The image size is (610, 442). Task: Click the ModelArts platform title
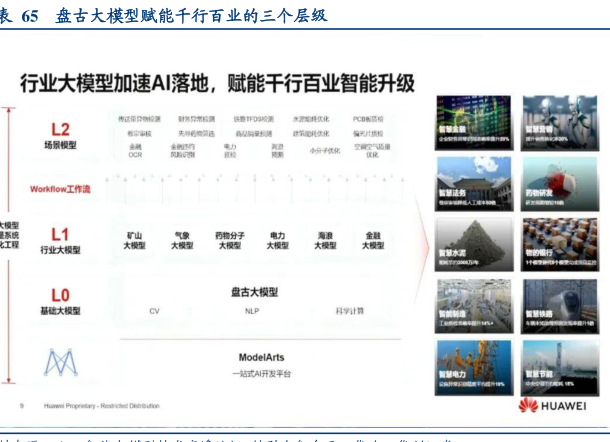264,357
